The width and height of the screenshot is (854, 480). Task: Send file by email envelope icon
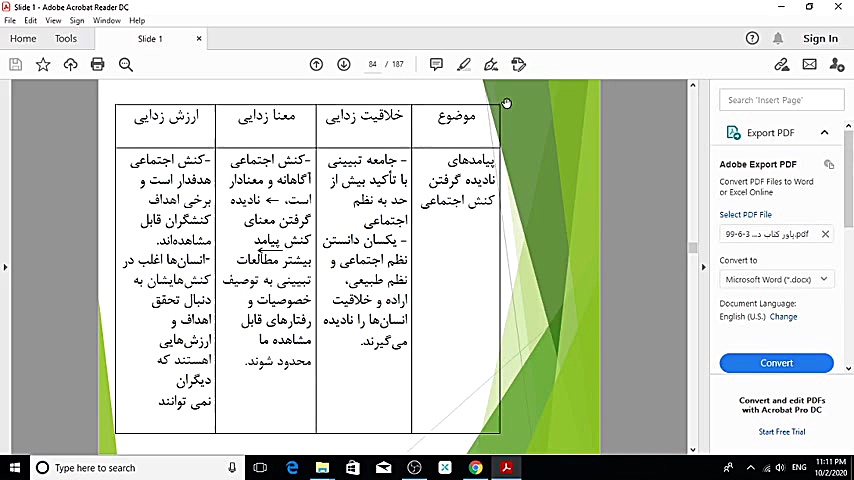pos(810,64)
